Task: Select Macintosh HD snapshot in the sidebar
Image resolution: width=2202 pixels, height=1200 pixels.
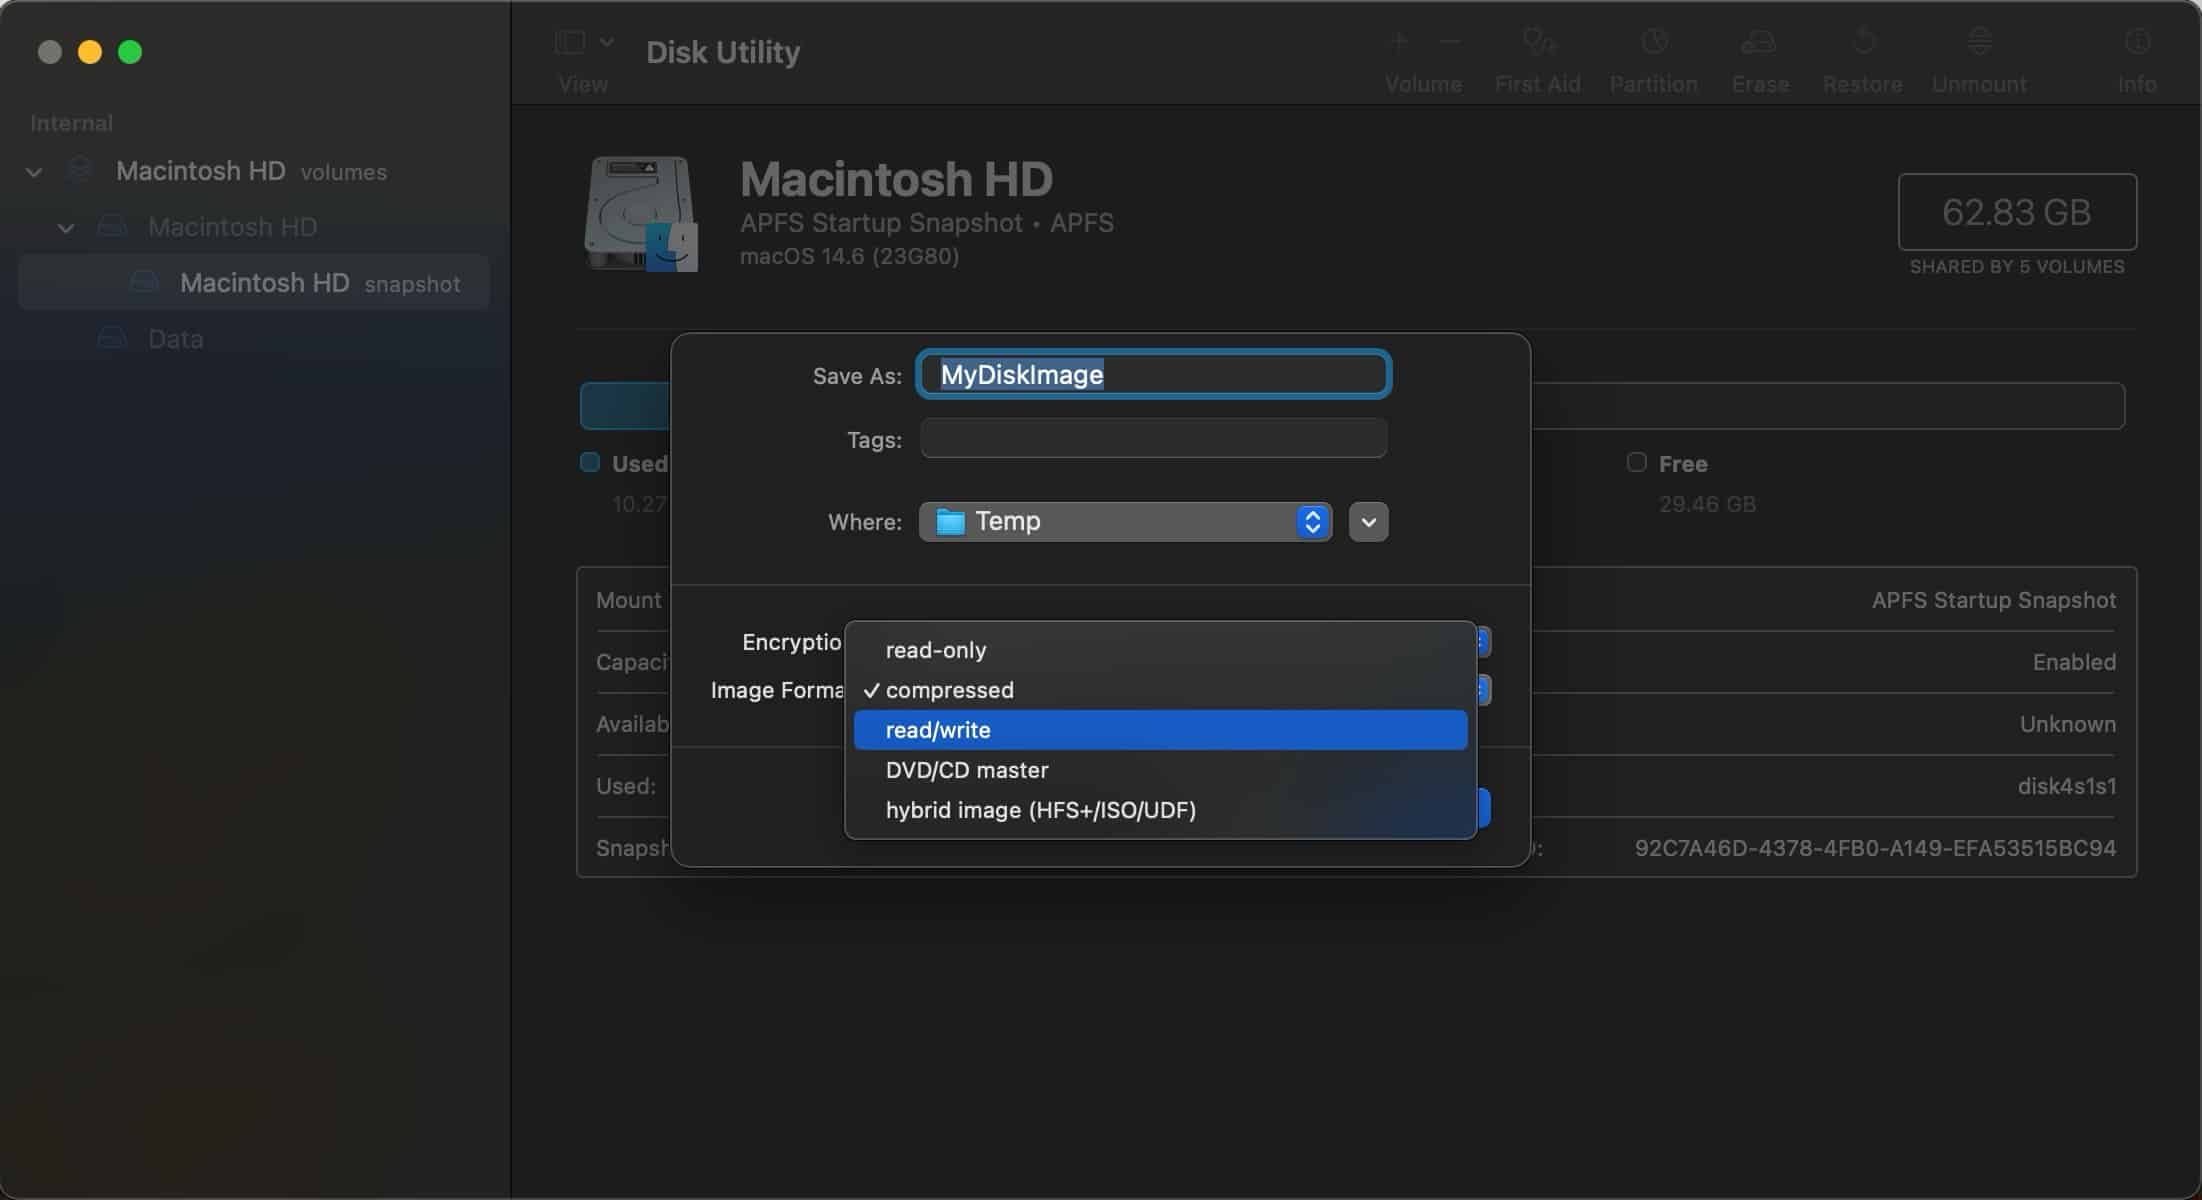Action: click(254, 283)
